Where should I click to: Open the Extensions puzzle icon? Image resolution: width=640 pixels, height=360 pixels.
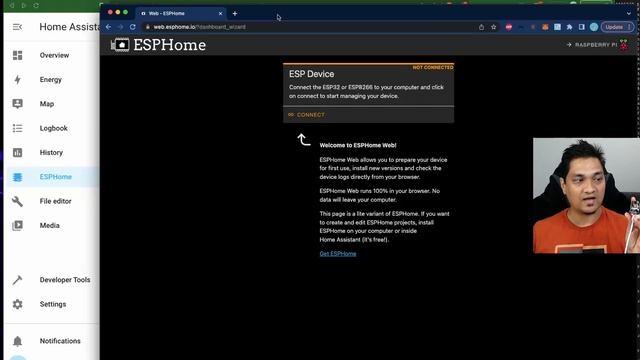(569, 27)
